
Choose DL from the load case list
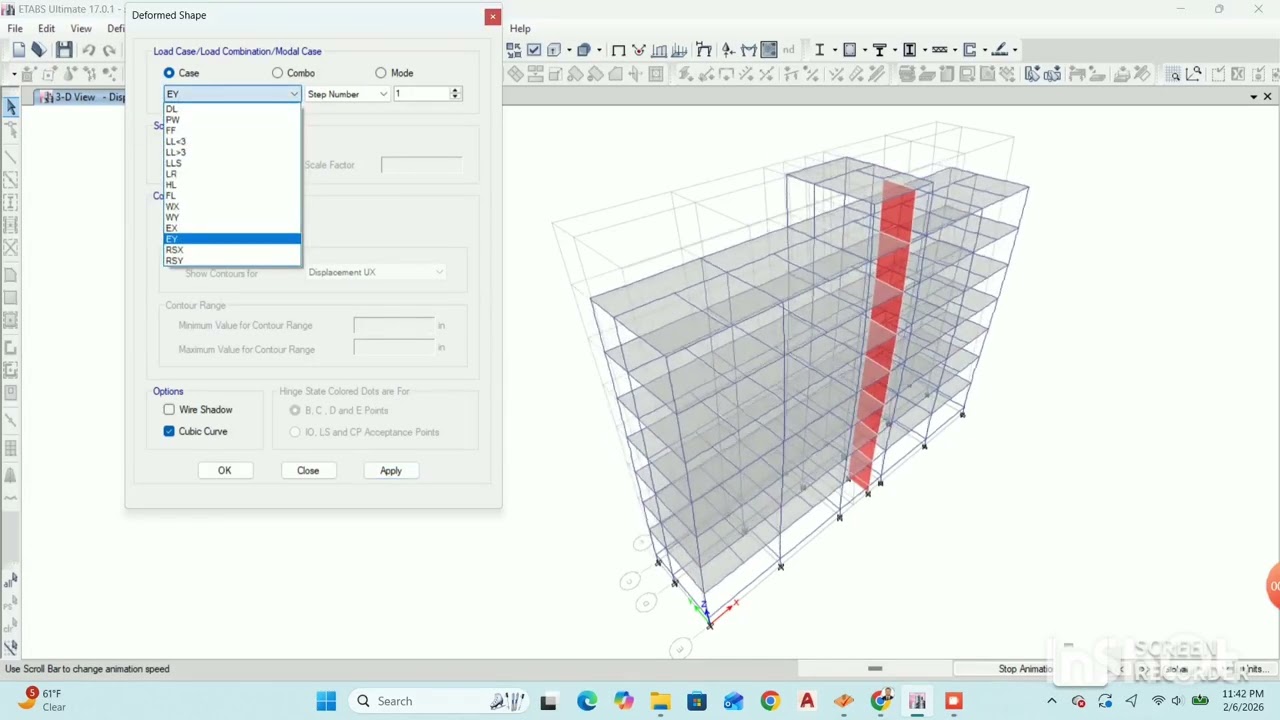click(x=232, y=109)
